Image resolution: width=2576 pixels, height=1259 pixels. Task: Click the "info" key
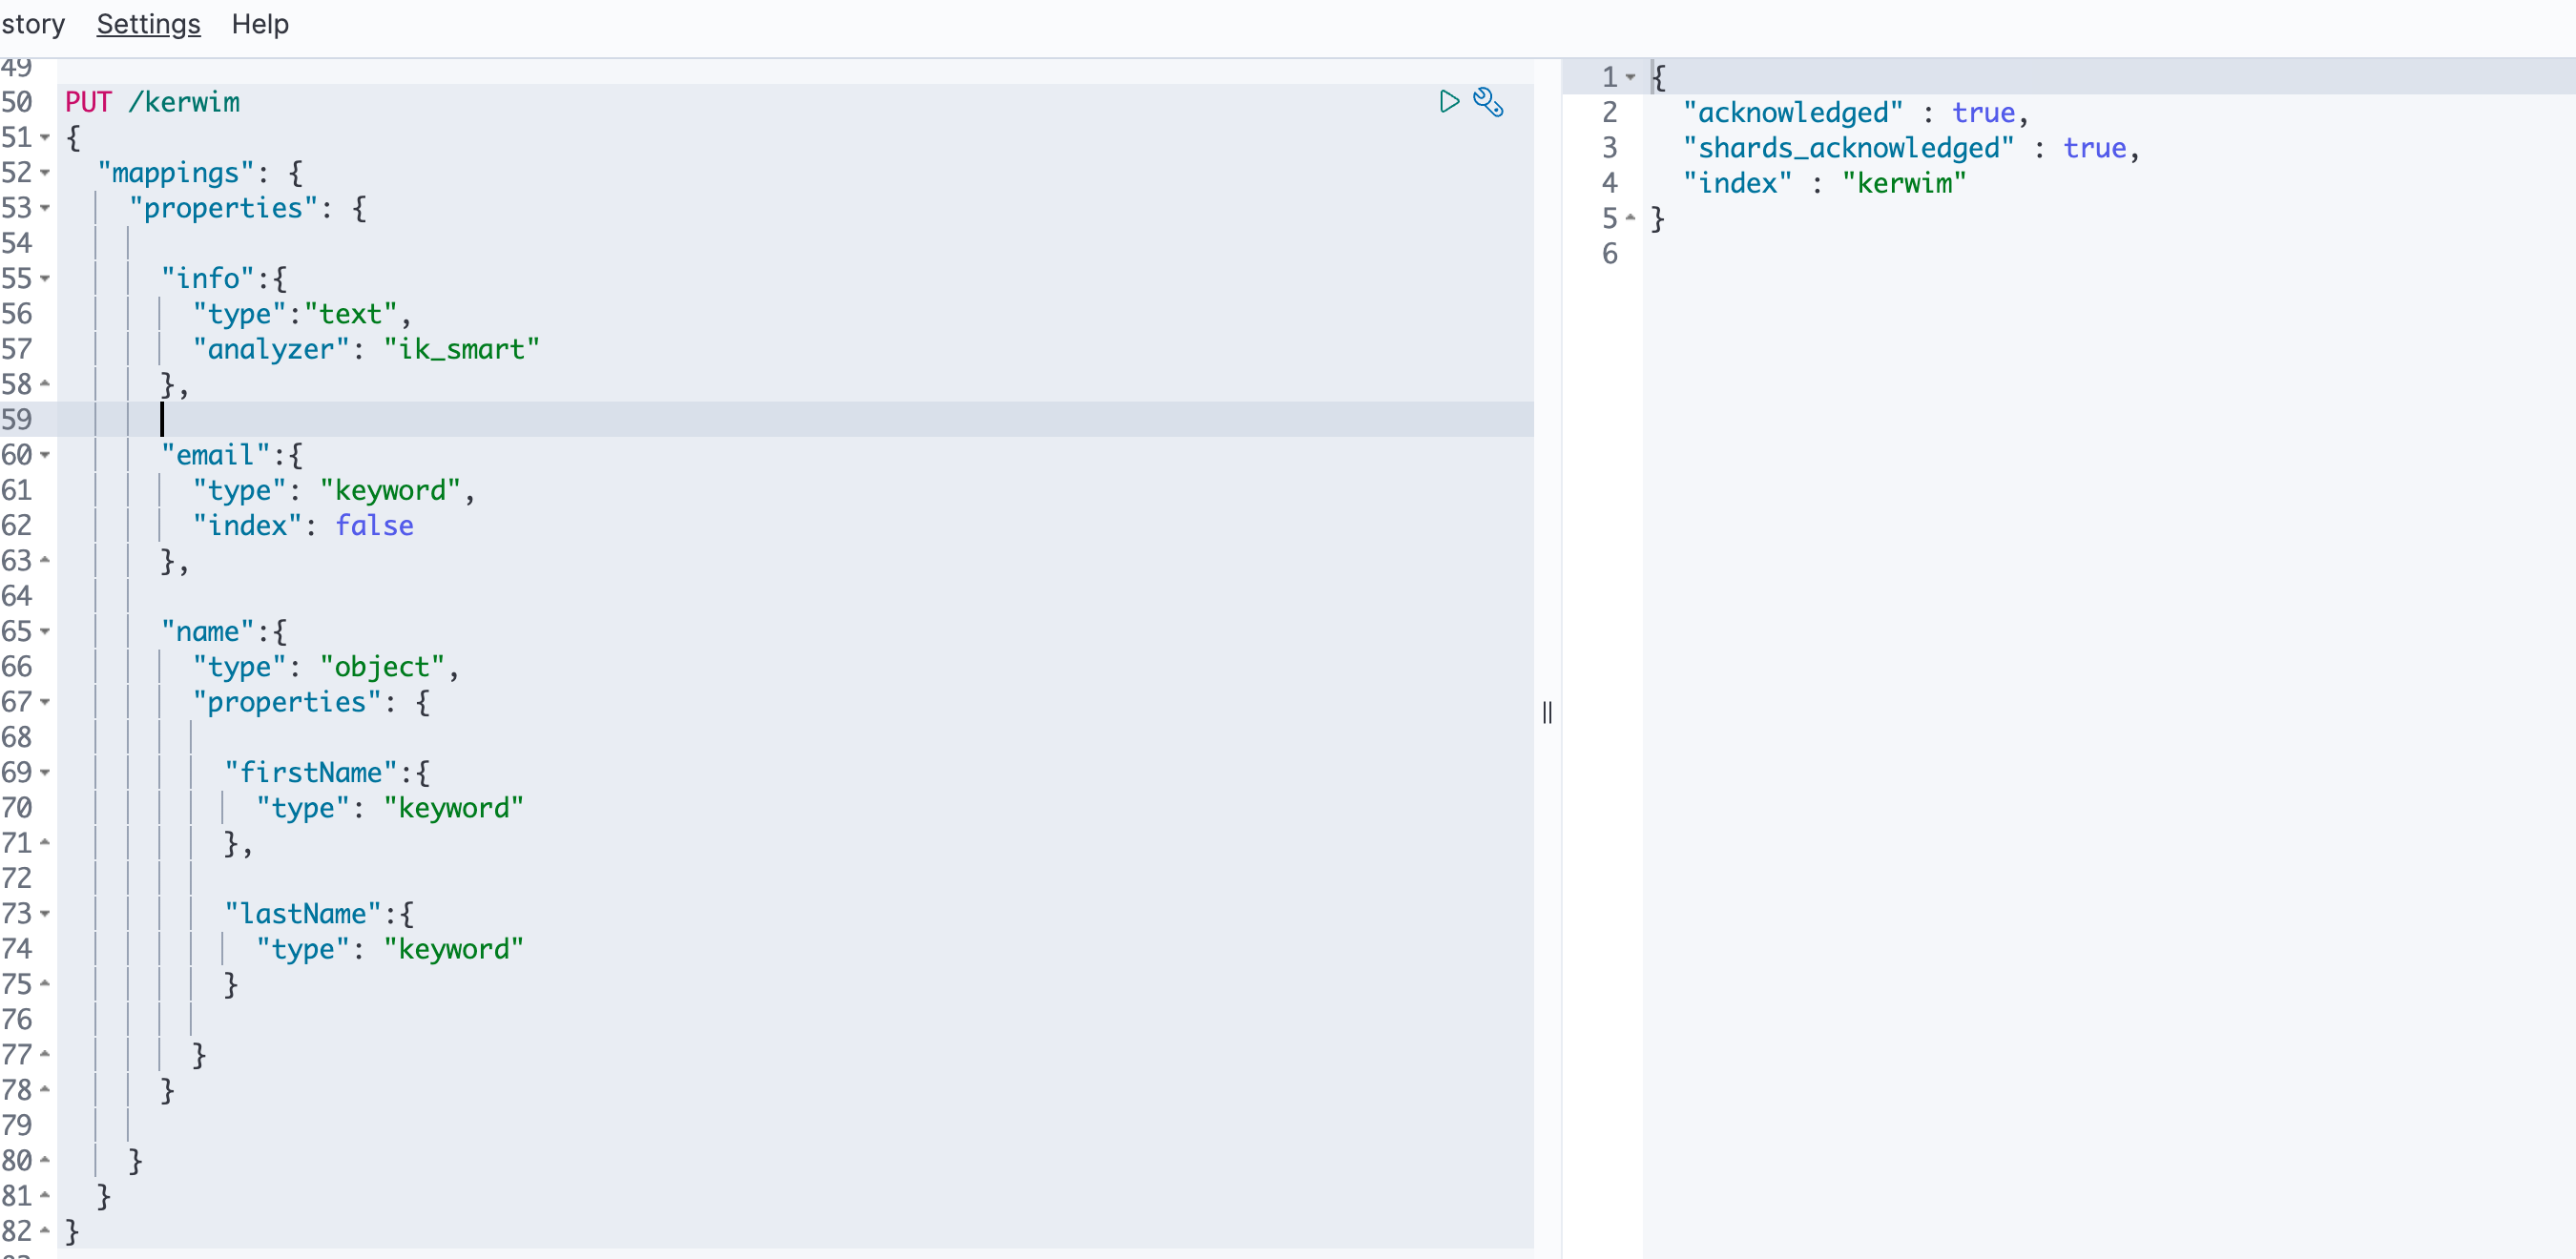coord(208,278)
